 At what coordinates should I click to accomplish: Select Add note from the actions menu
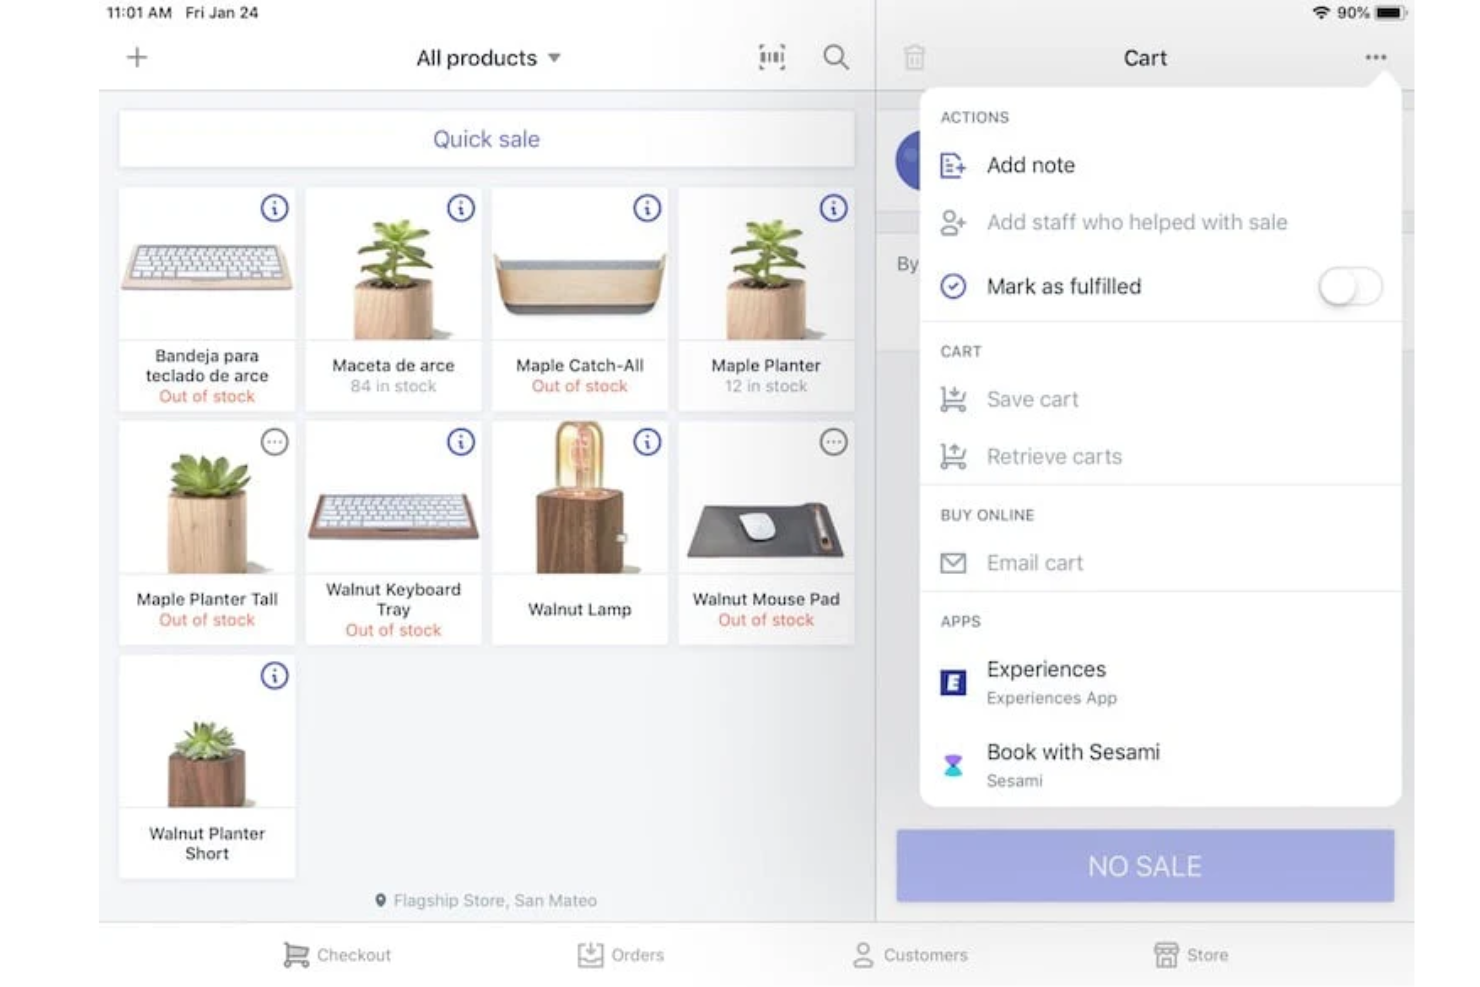[1030, 165]
